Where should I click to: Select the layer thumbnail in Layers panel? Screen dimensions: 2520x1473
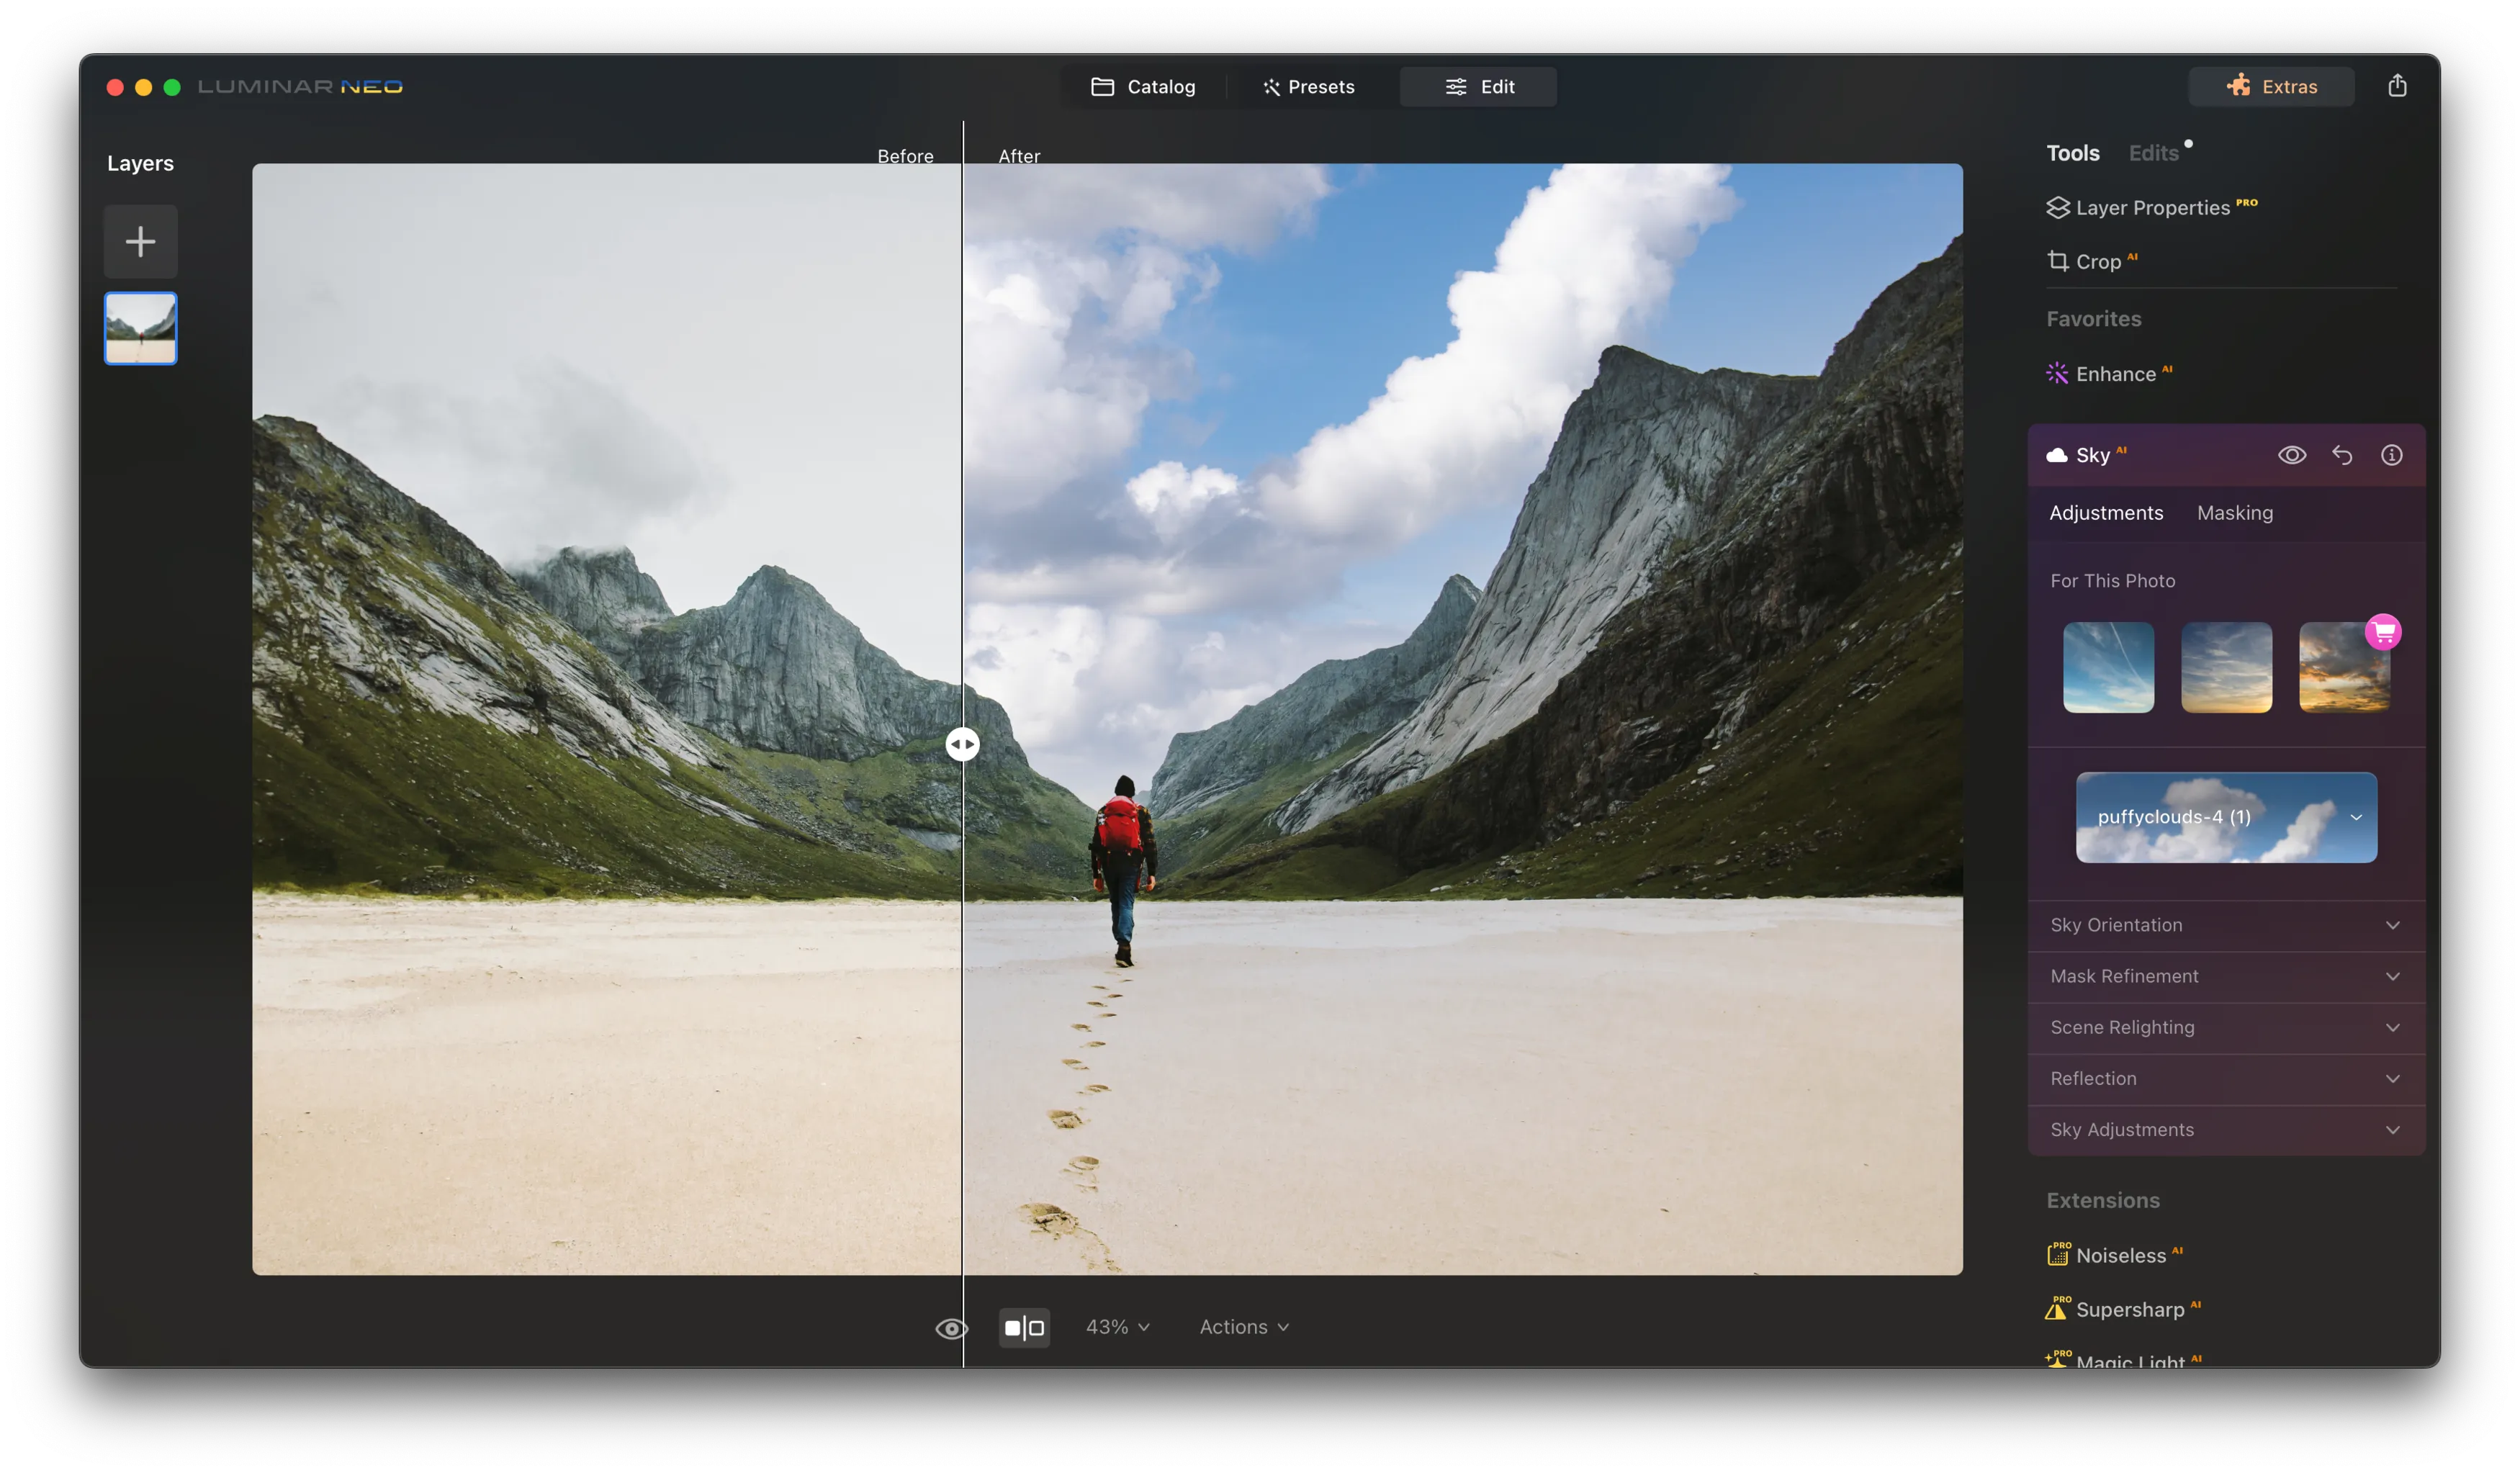tap(140, 328)
